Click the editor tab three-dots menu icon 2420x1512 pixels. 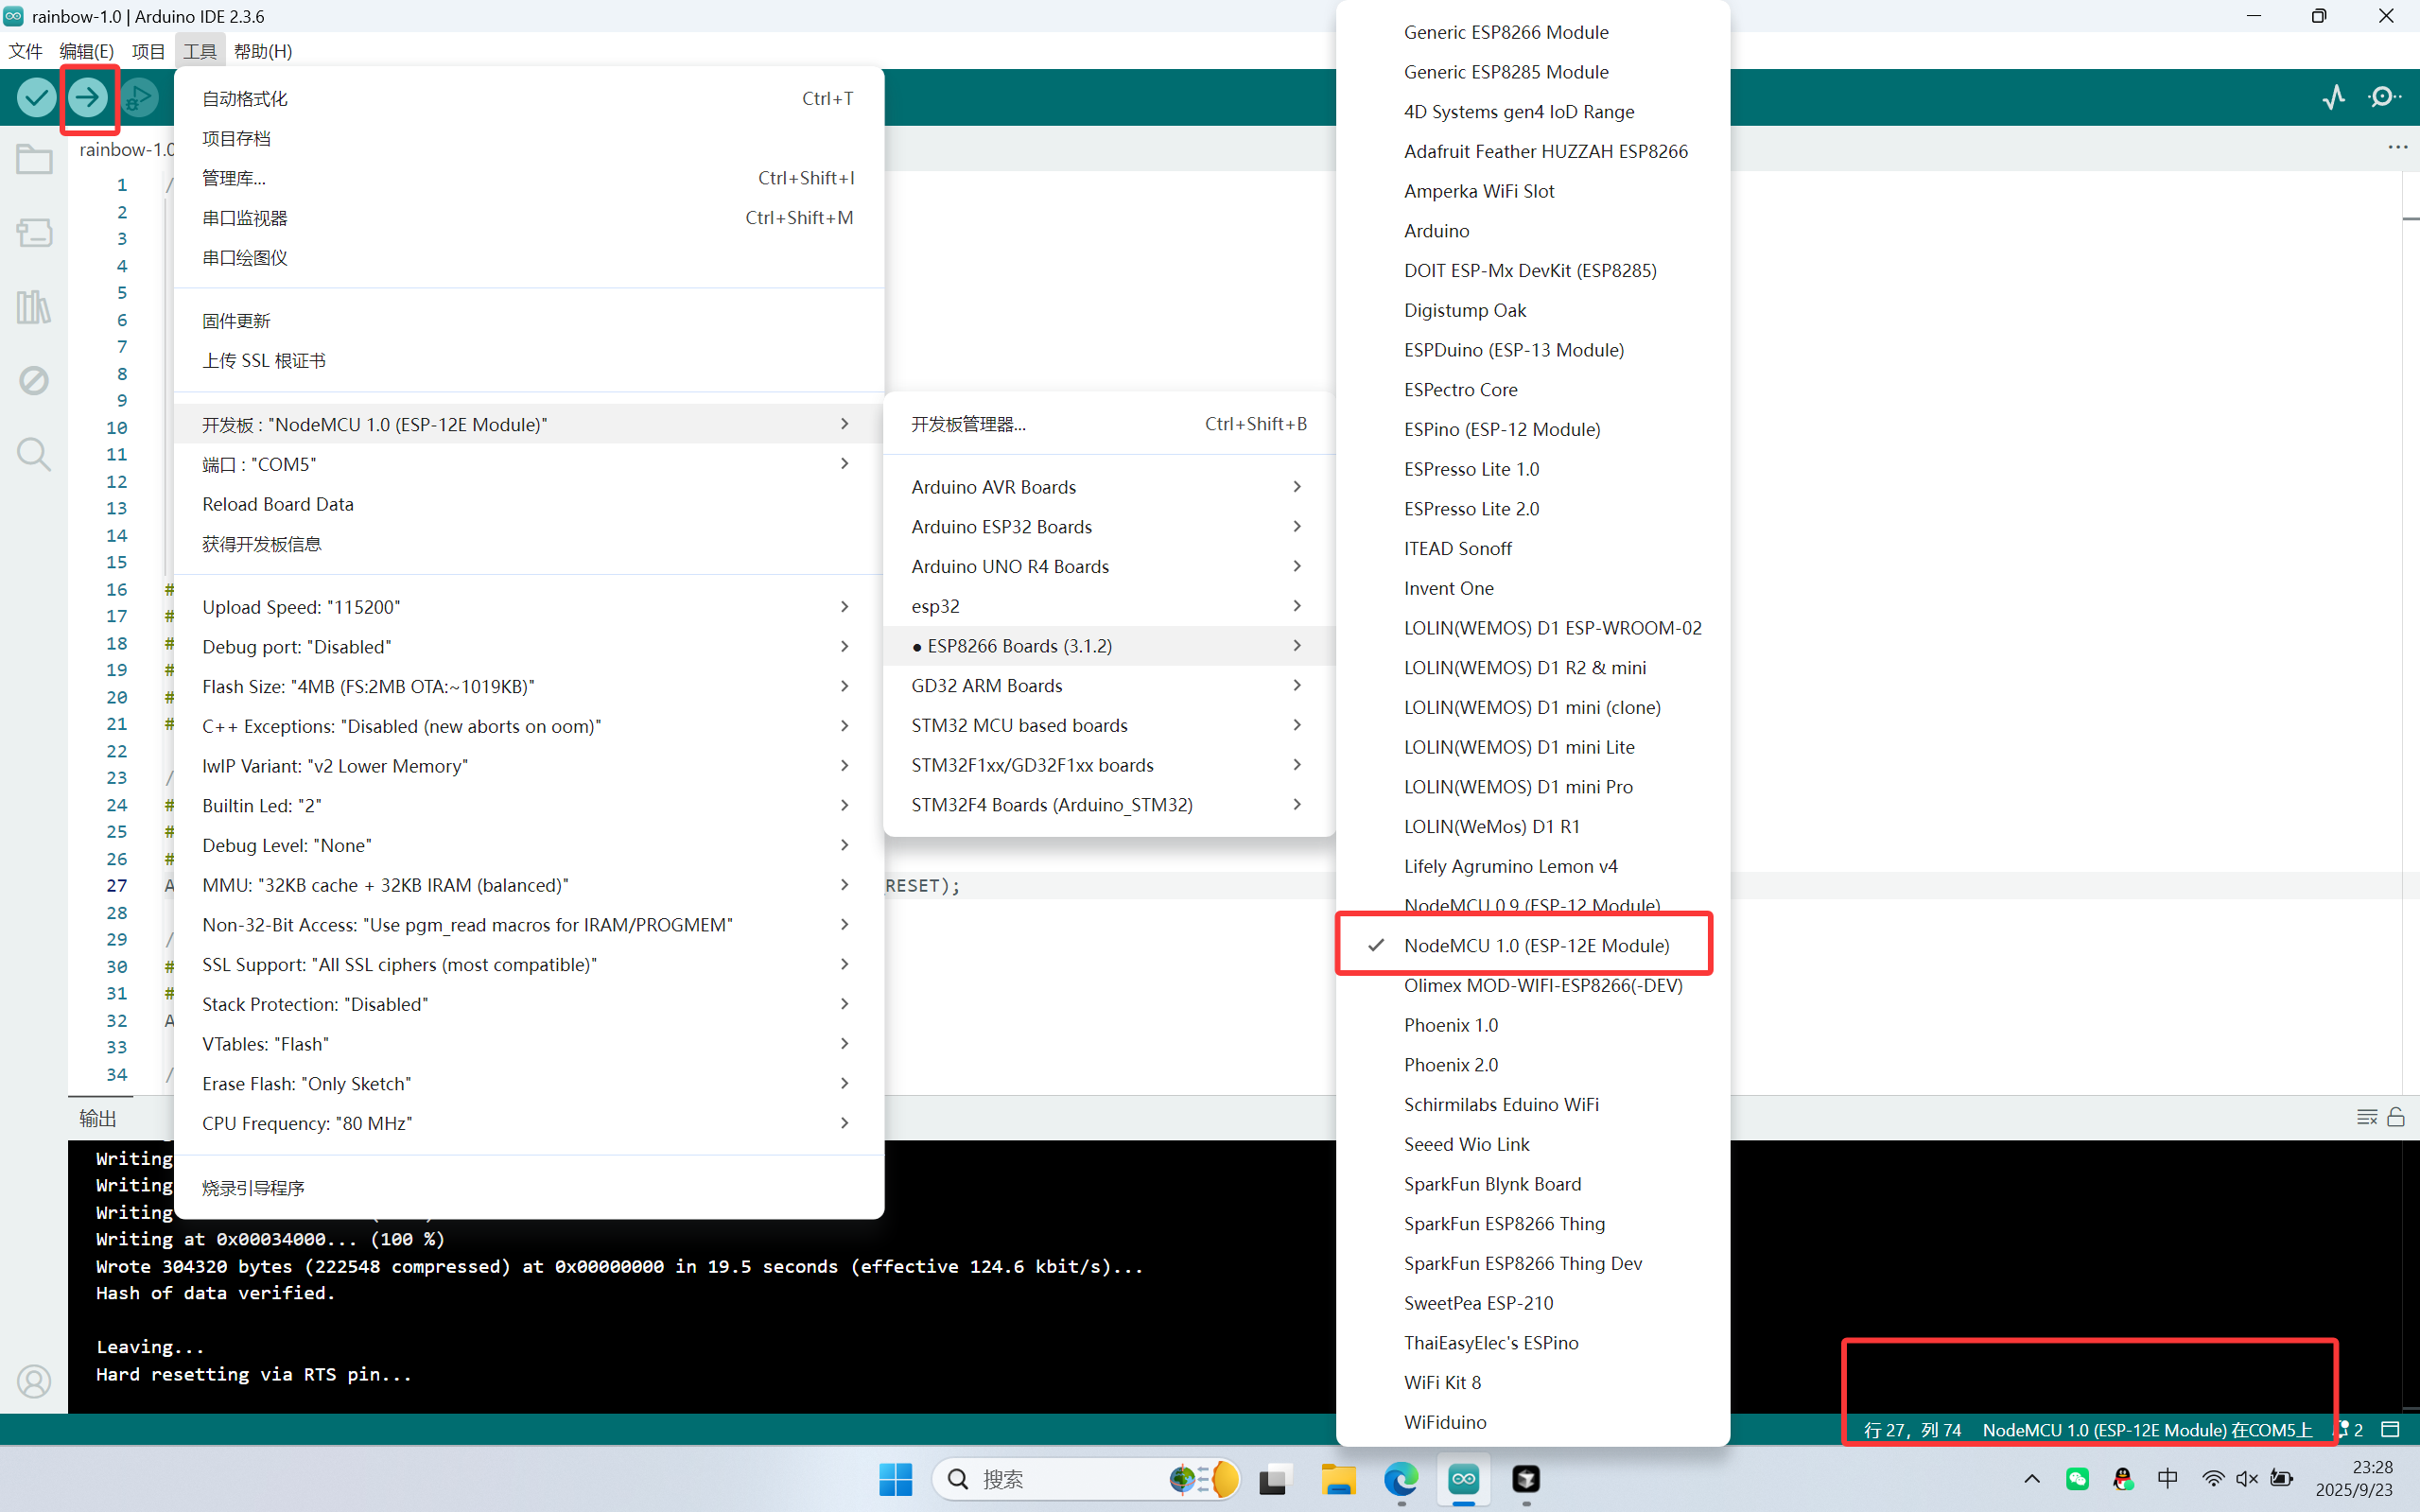point(2398,147)
